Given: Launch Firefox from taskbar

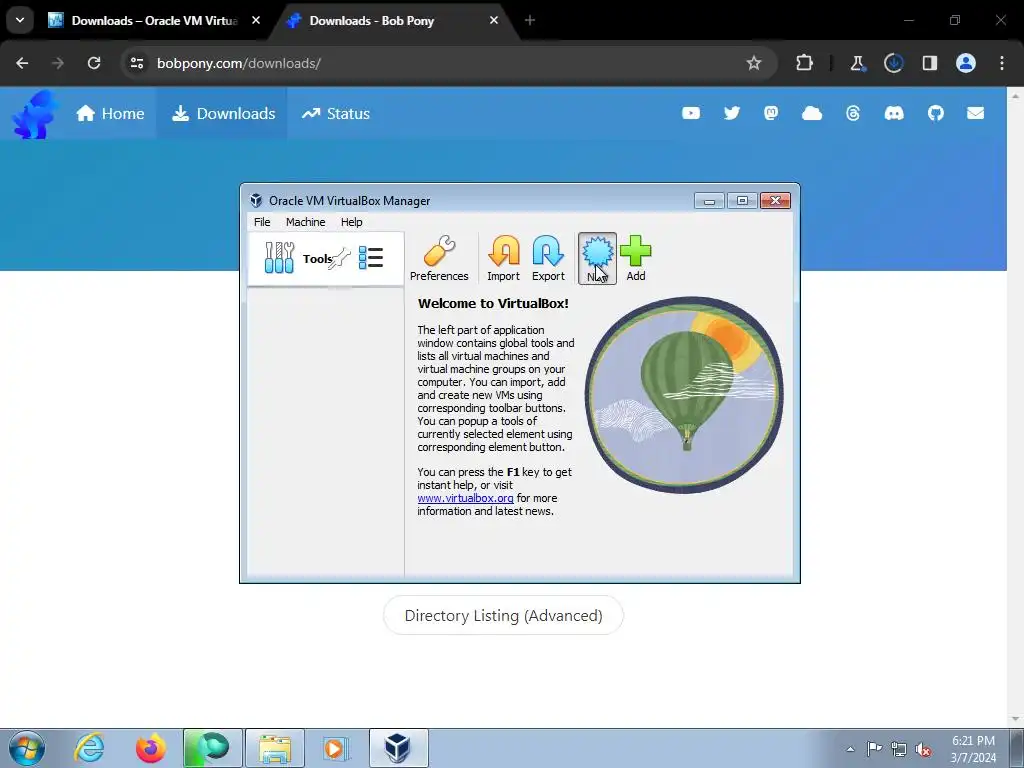Looking at the screenshot, I should pos(151,748).
